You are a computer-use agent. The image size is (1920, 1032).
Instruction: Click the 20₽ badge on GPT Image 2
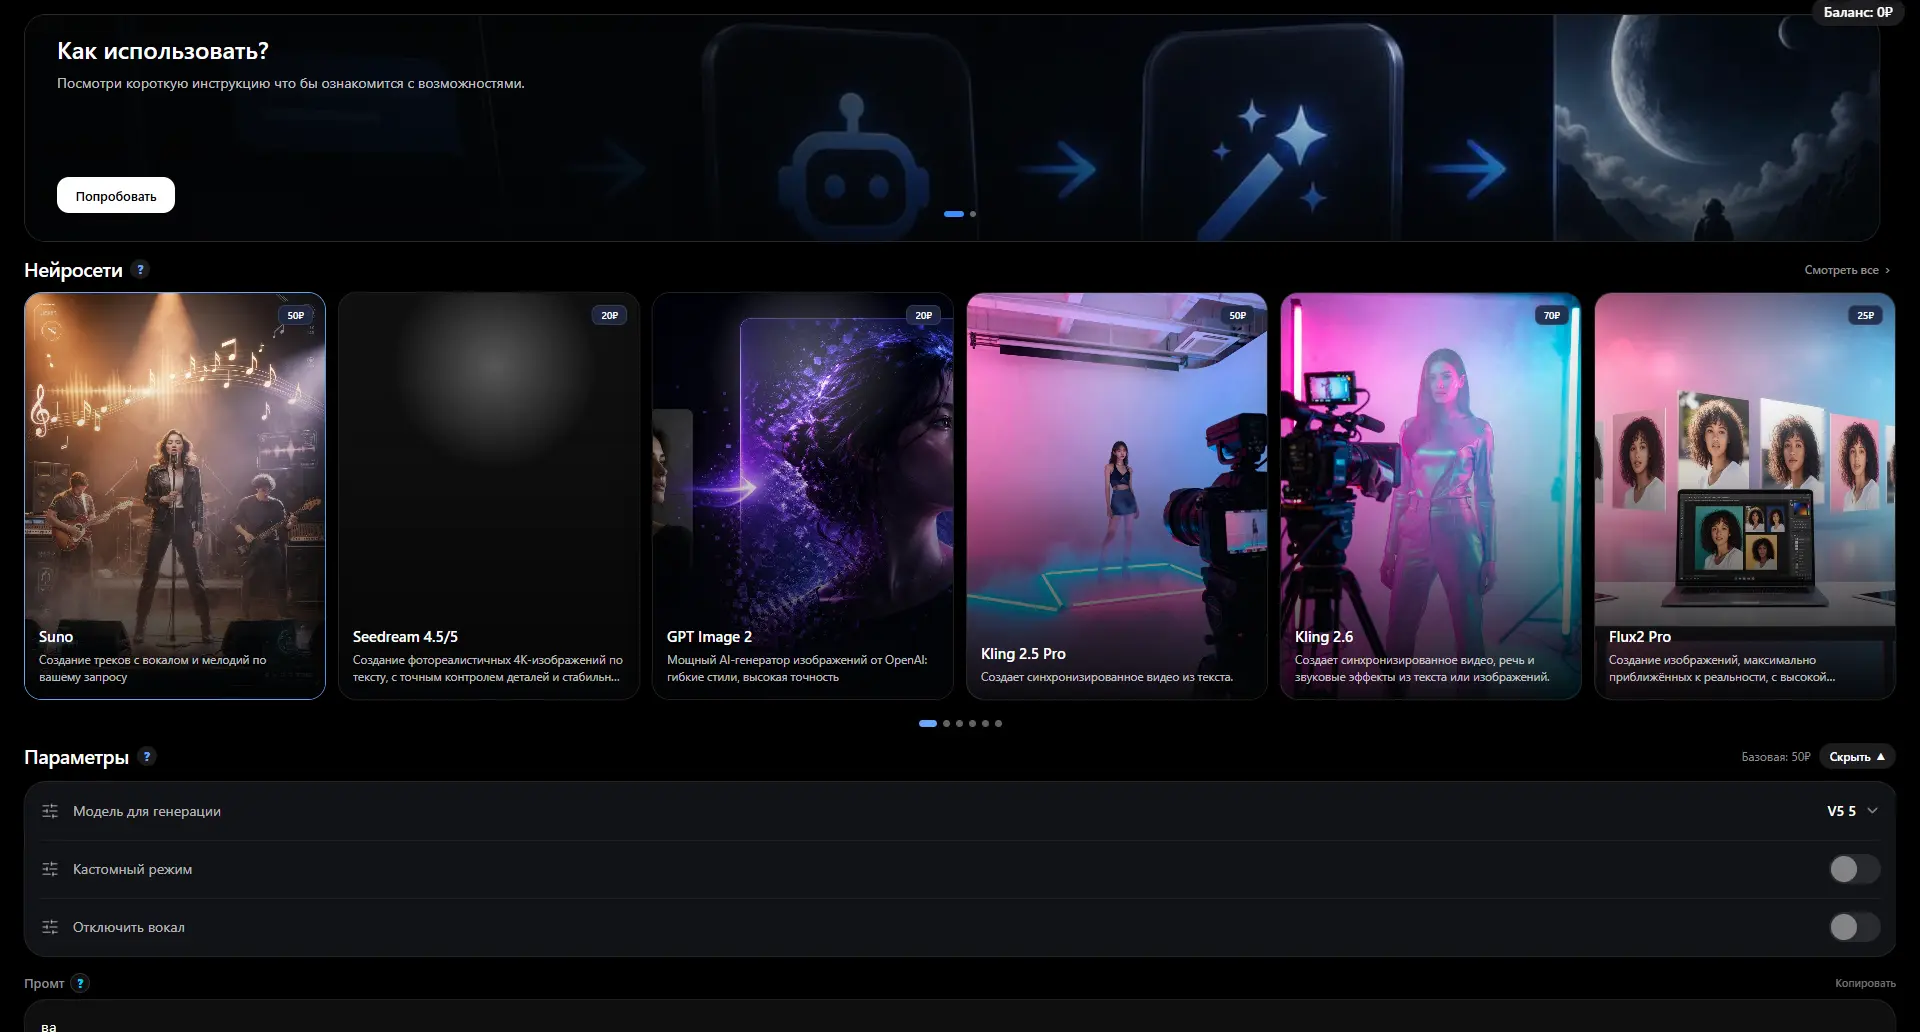[x=924, y=315]
